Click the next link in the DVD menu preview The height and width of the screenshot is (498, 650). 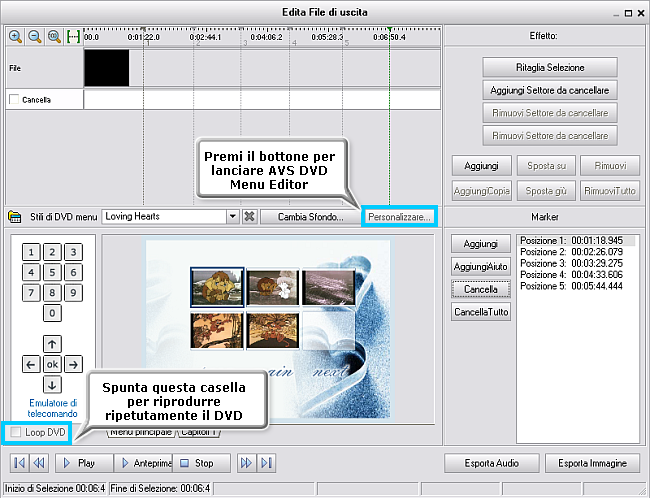pyautogui.click(x=330, y=372)
